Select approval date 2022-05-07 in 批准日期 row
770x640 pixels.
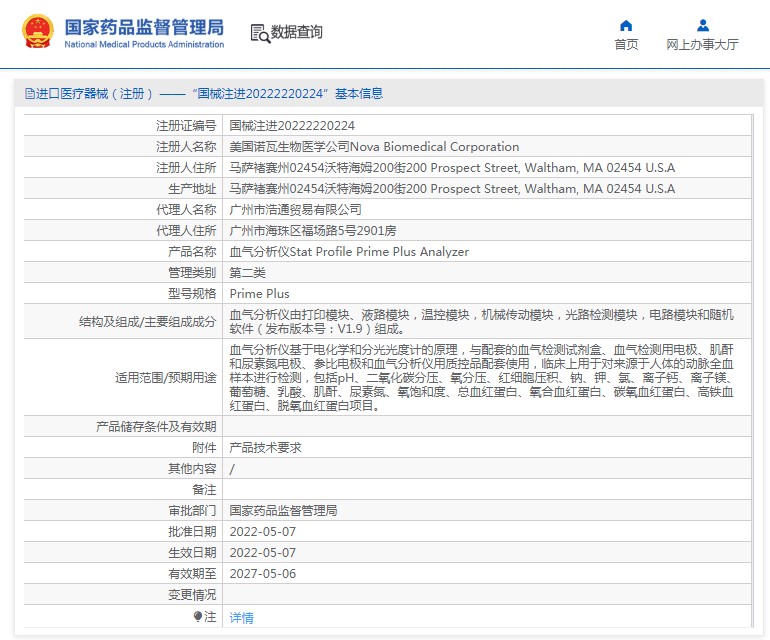tap(263, 532)
